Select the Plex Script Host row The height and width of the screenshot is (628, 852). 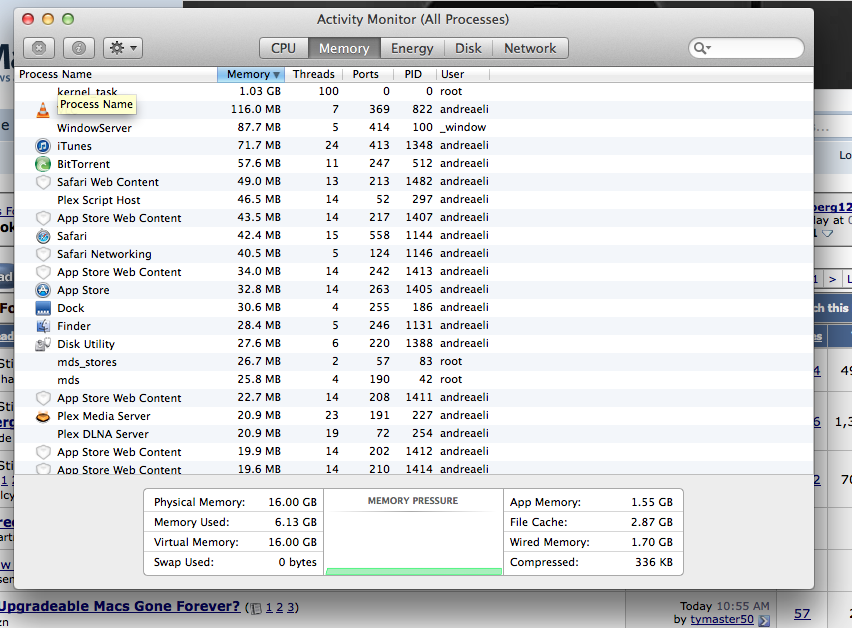click(414, 199)
